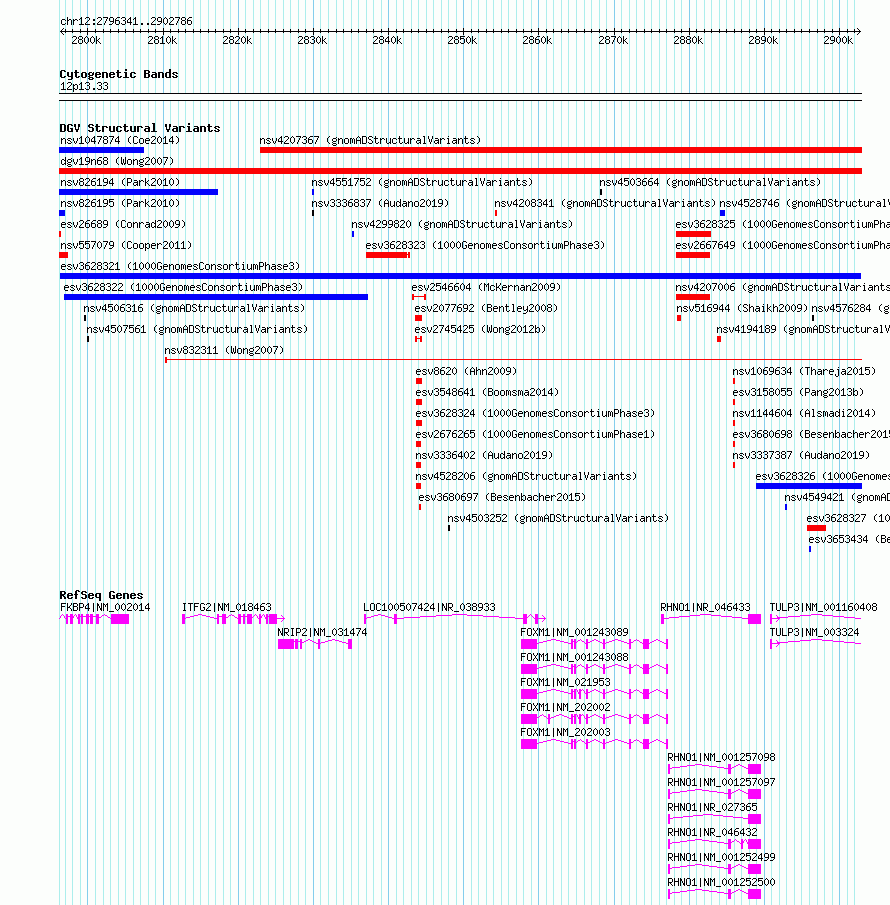Click esv2745425 (Wong2012b) label

(x=480, y=329)
